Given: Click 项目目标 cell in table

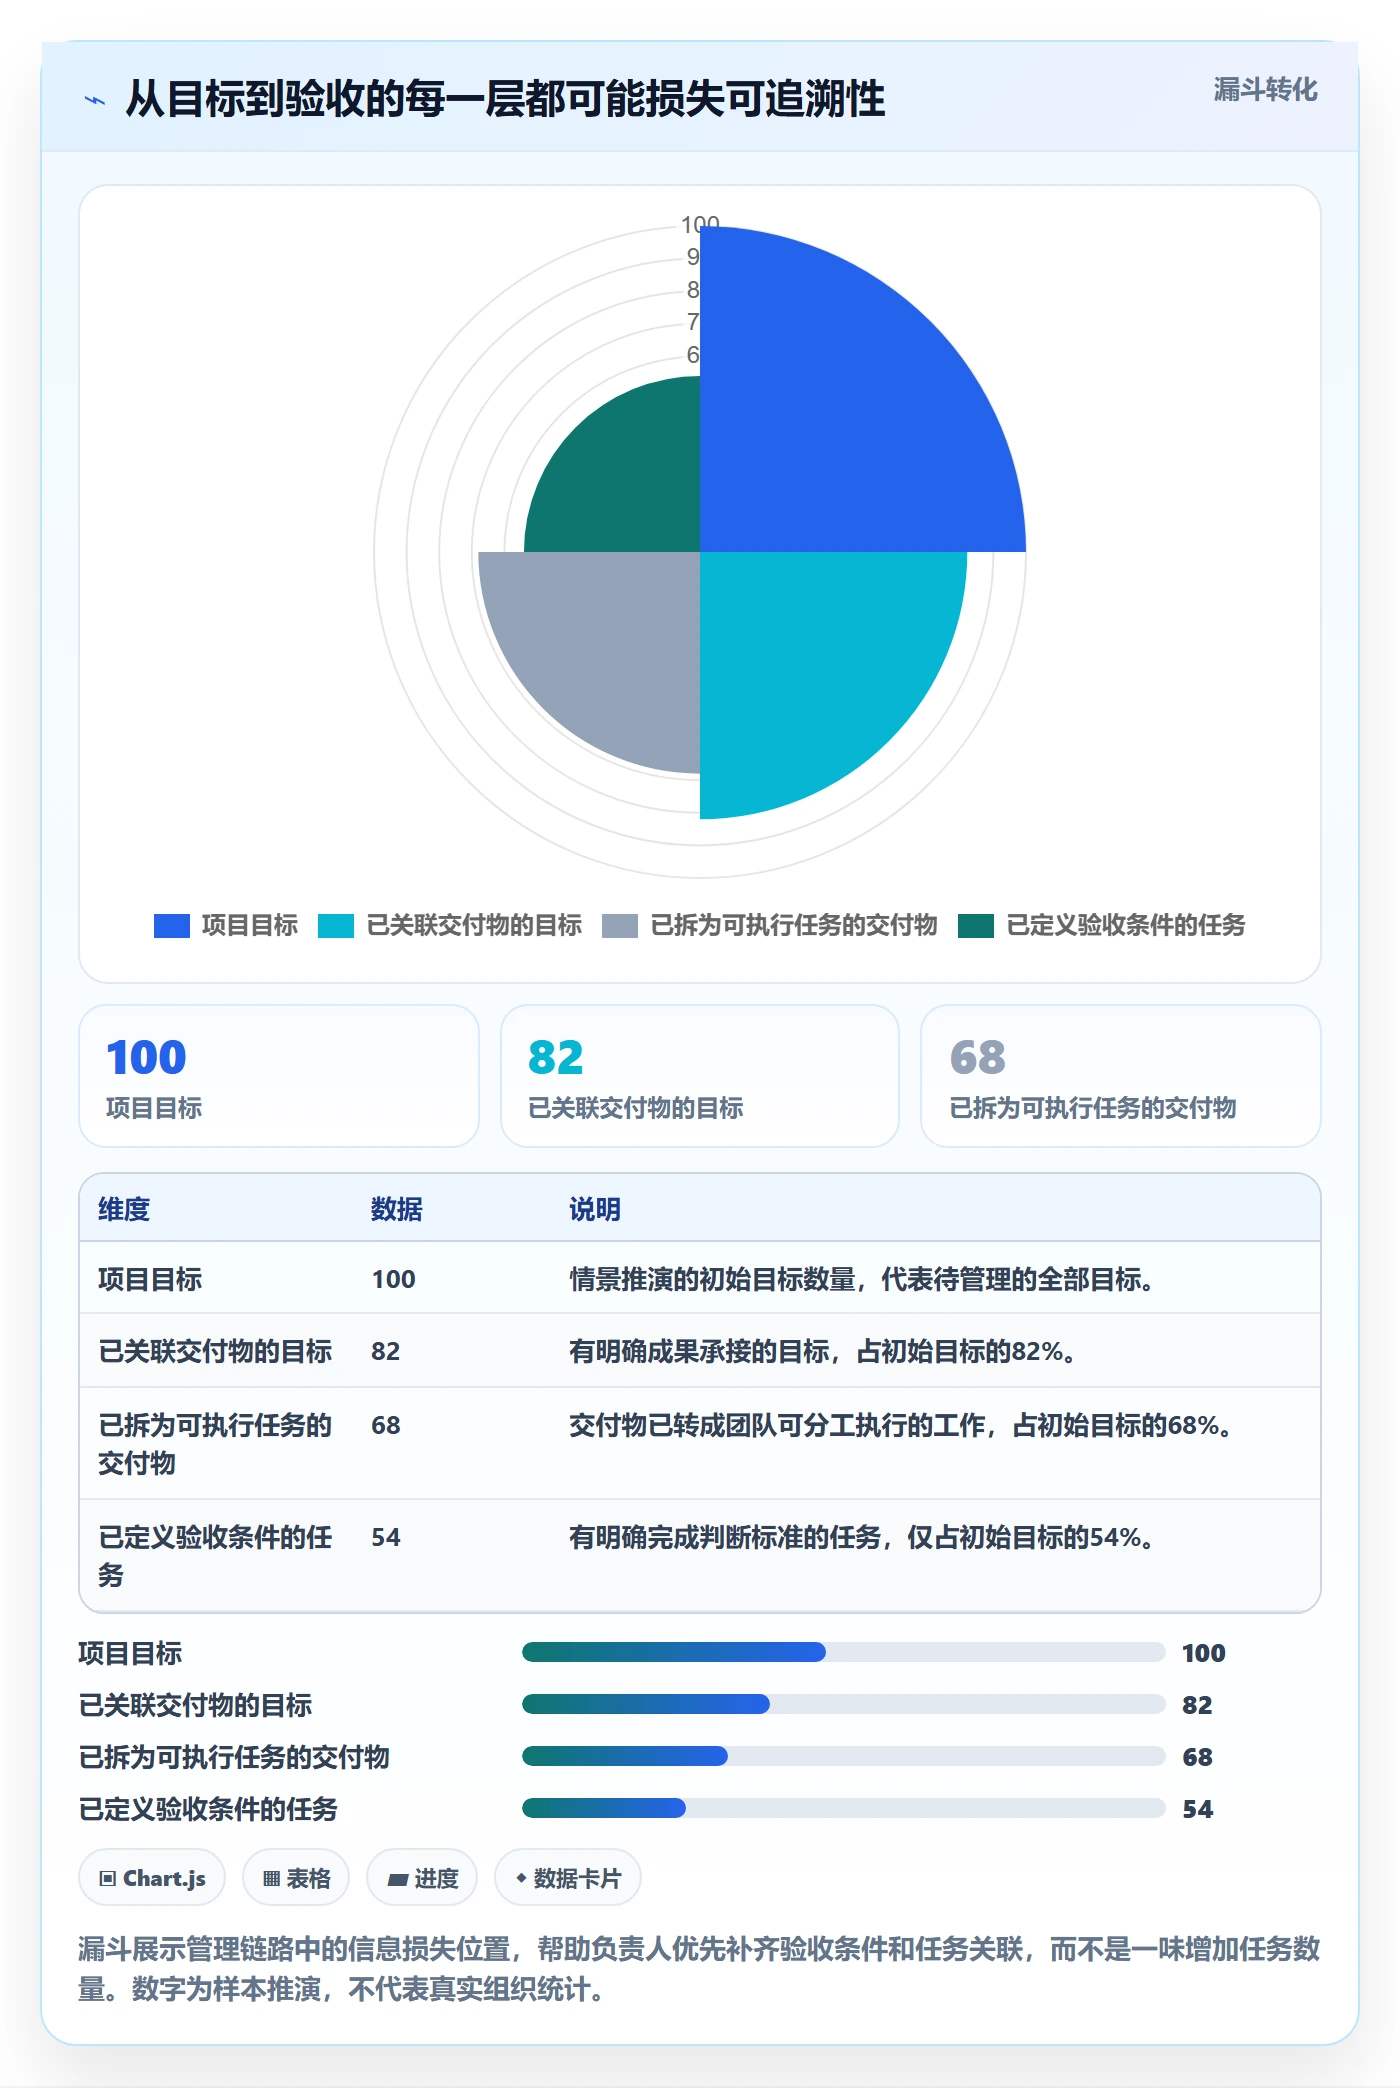Looking at the screenshot, I should click(x=150, y=1279).
